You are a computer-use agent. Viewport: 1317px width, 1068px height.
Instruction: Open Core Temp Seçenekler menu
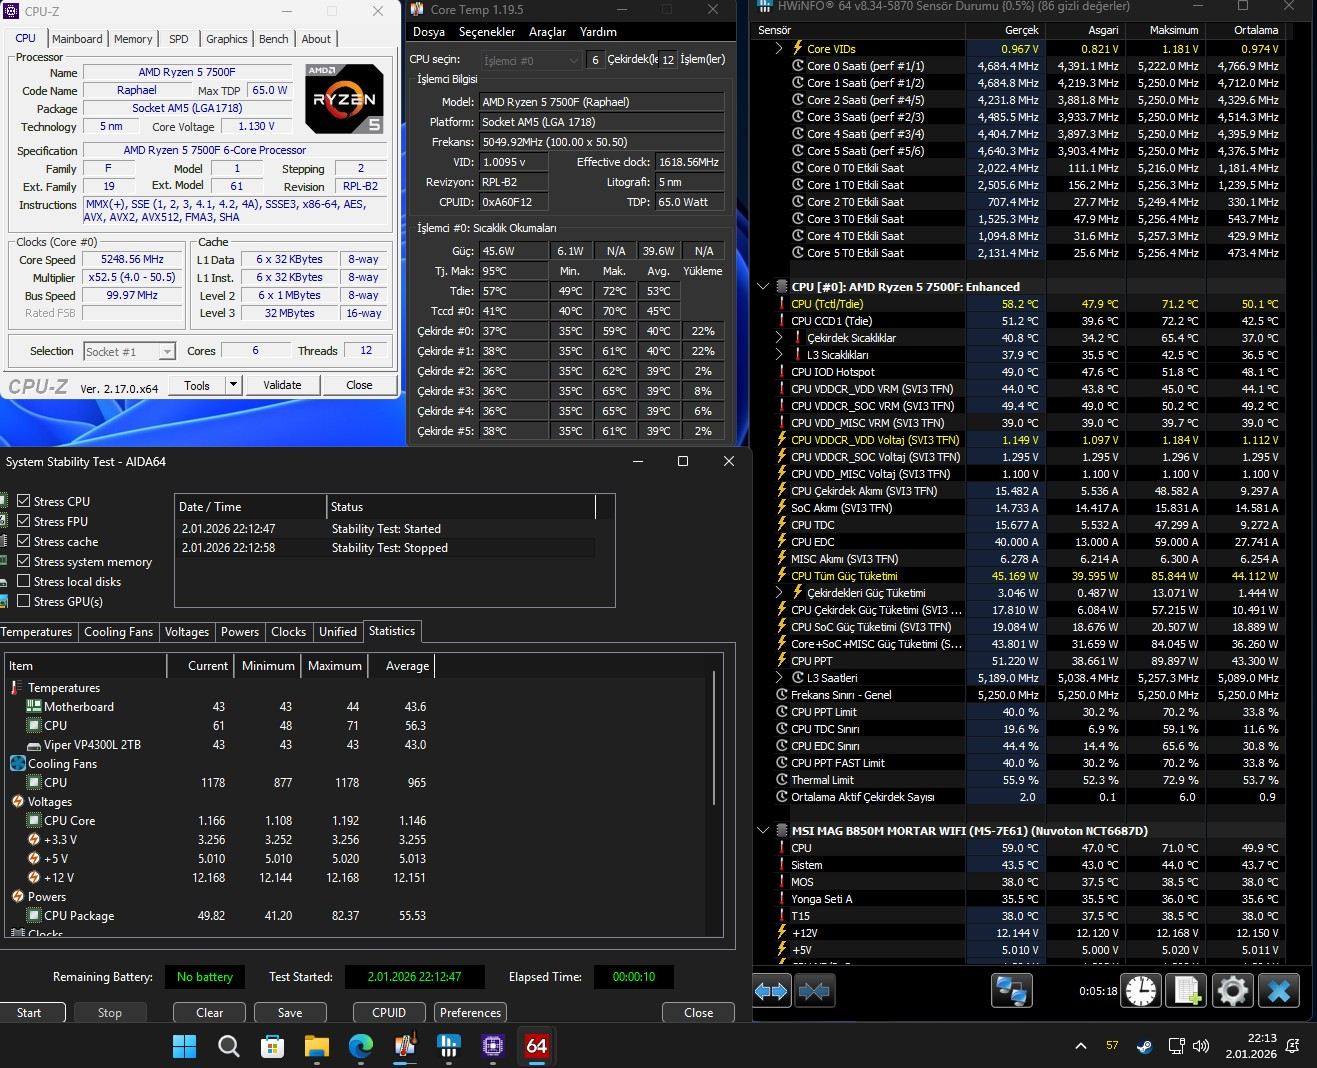click(487, 32)
